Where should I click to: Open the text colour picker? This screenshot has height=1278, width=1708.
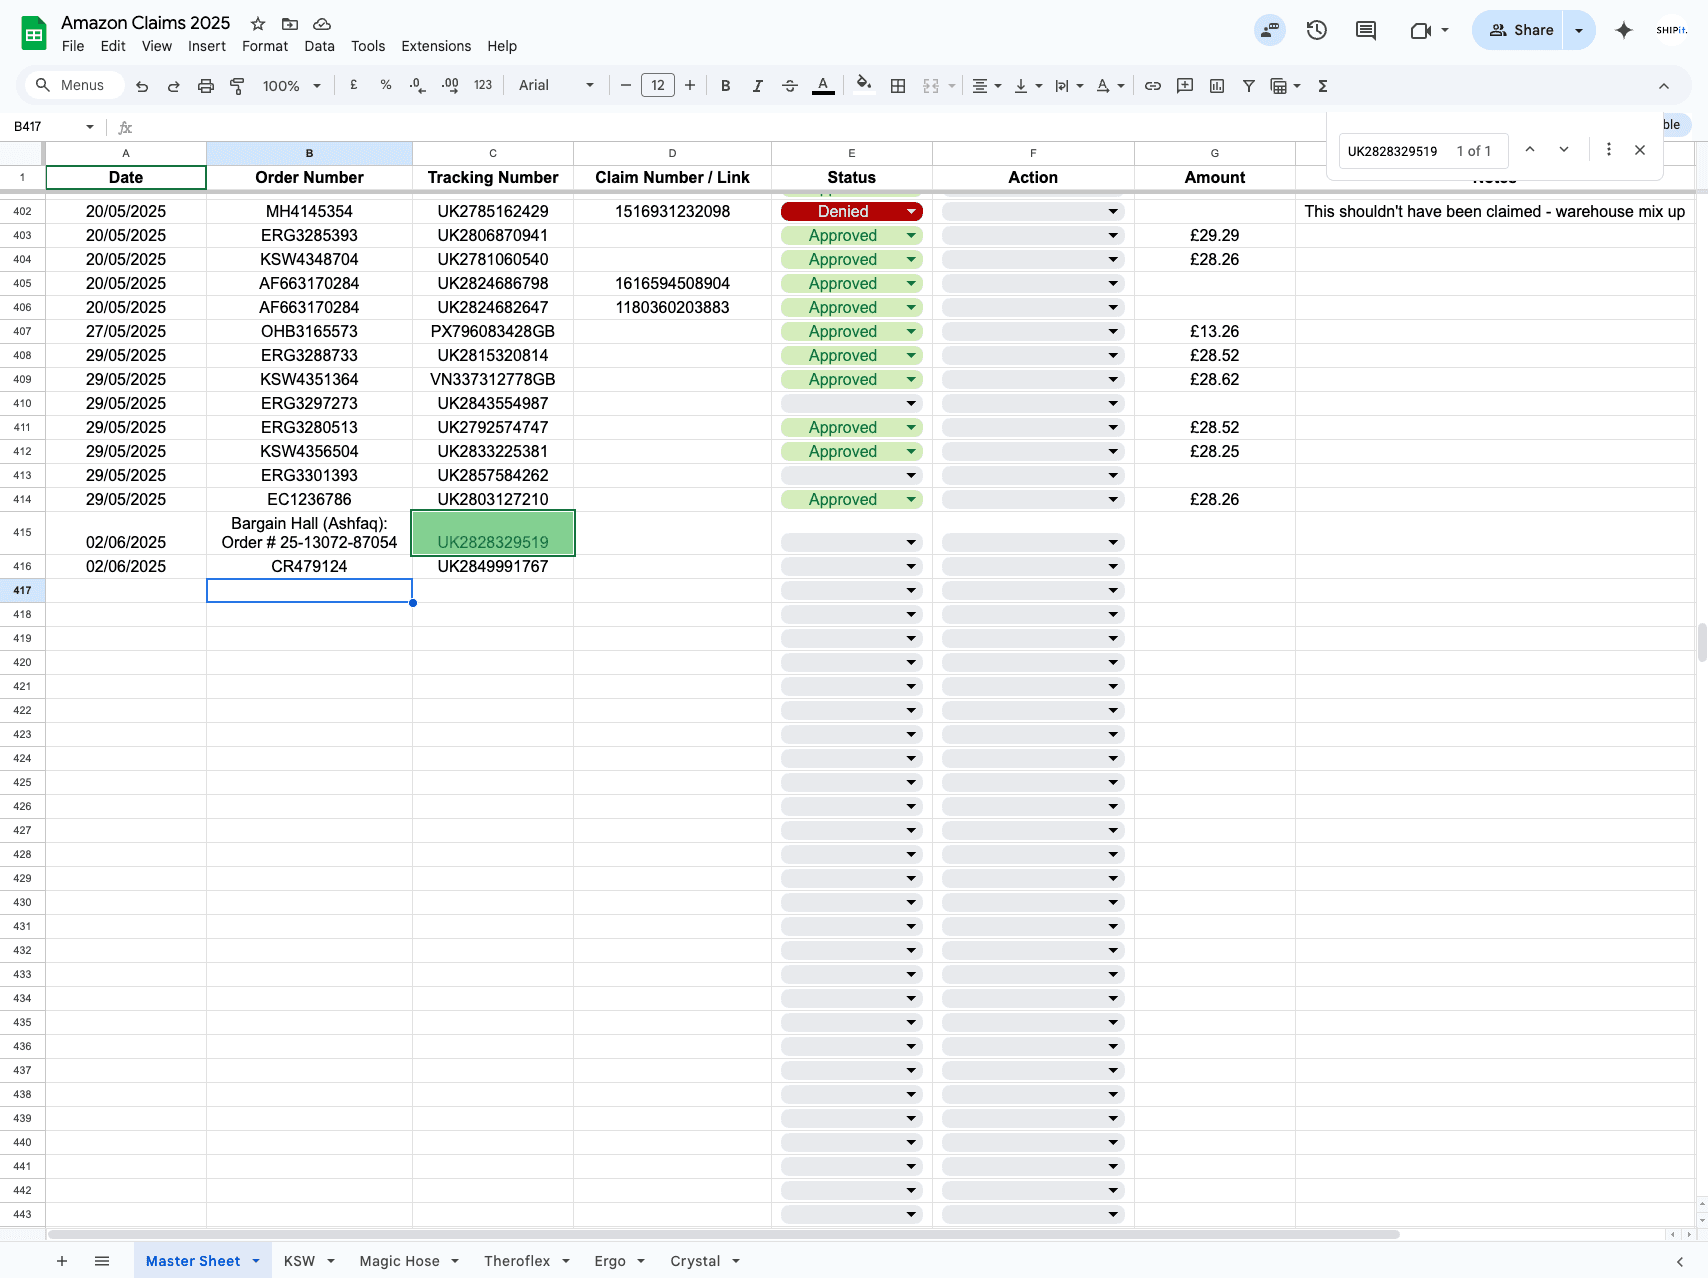pyautogui.click(x=823, y=86)
